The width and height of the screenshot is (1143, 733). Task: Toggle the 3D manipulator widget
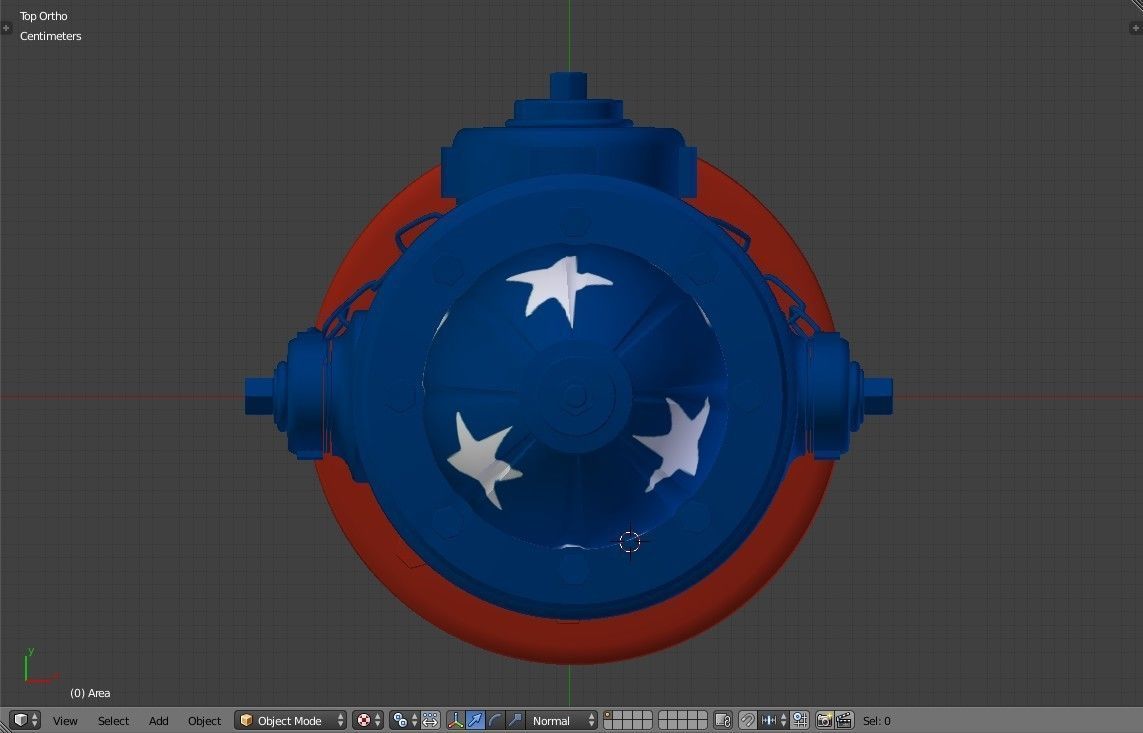pos(456,721)
